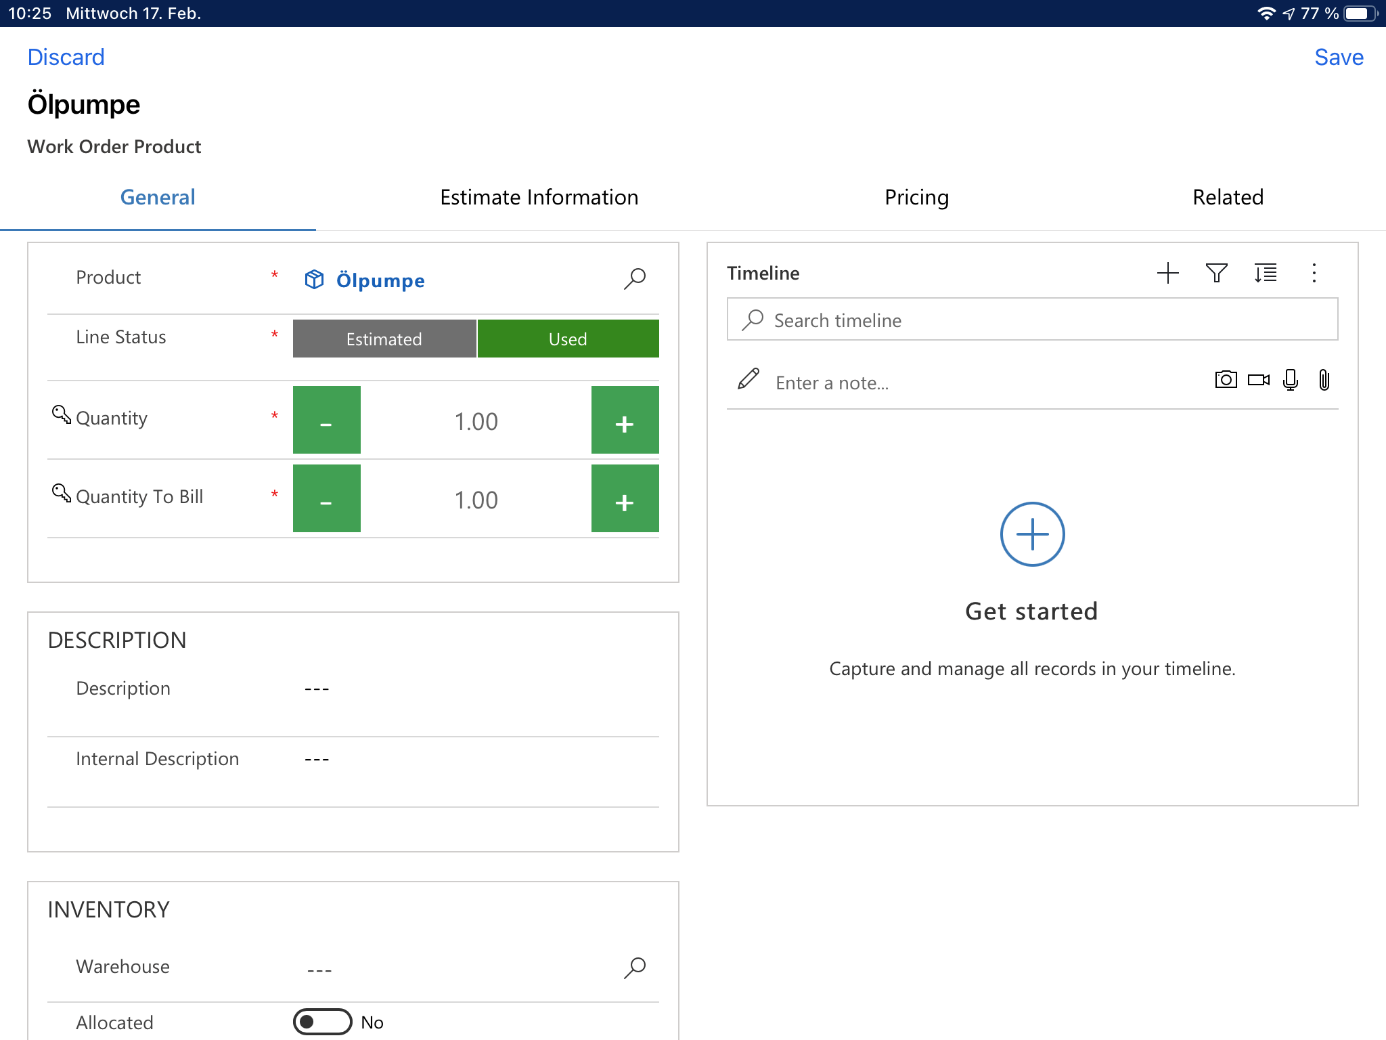Screen dimensions: 1386x1040
Task: Open timeline more options vertical ellipsis
Action: coord(1314,273)
